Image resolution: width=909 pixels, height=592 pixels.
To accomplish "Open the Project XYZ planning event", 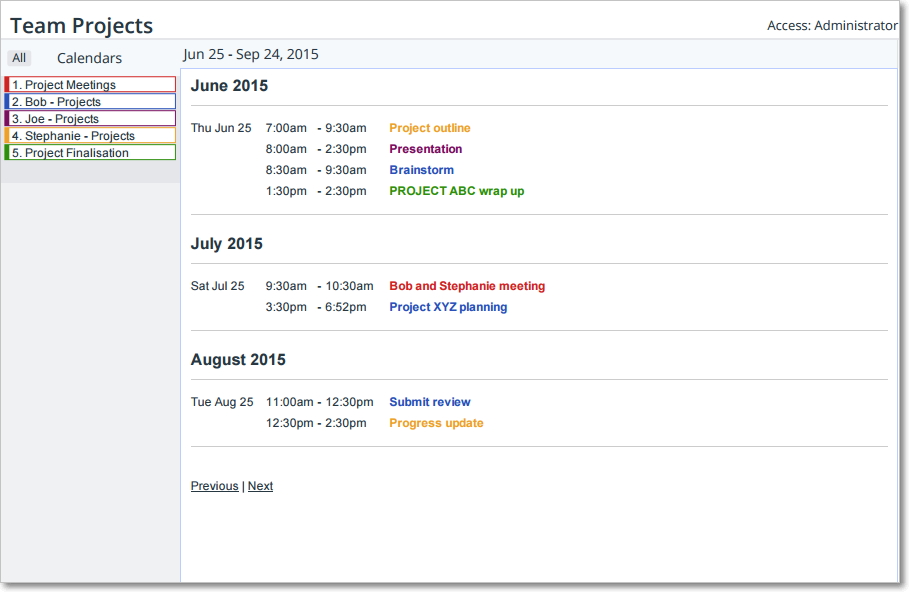I will click(x=448, y=307).
